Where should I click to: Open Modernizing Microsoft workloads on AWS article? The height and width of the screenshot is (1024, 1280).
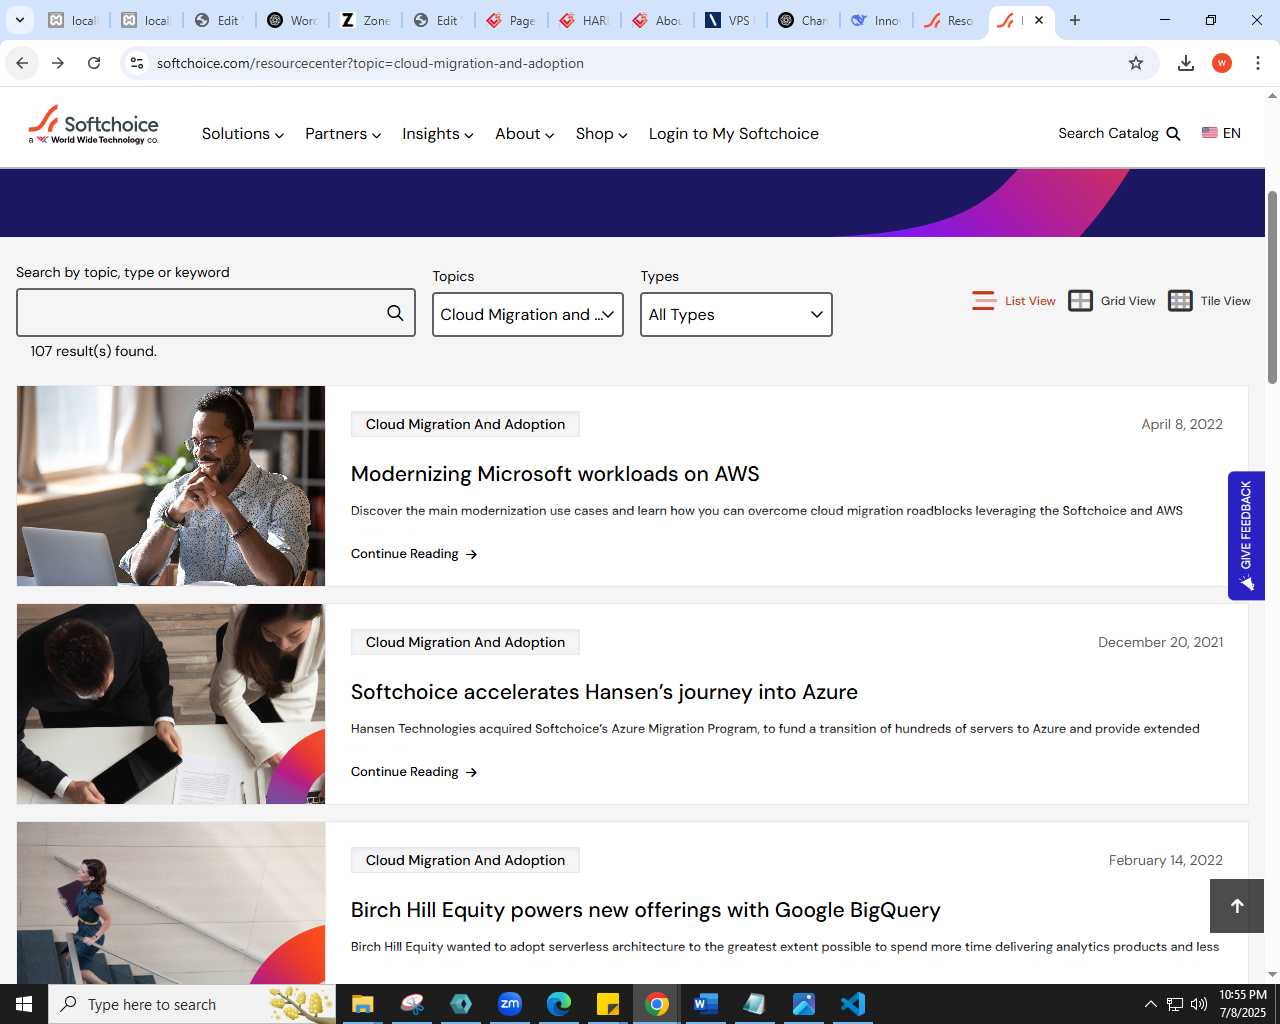pos(555,474)
